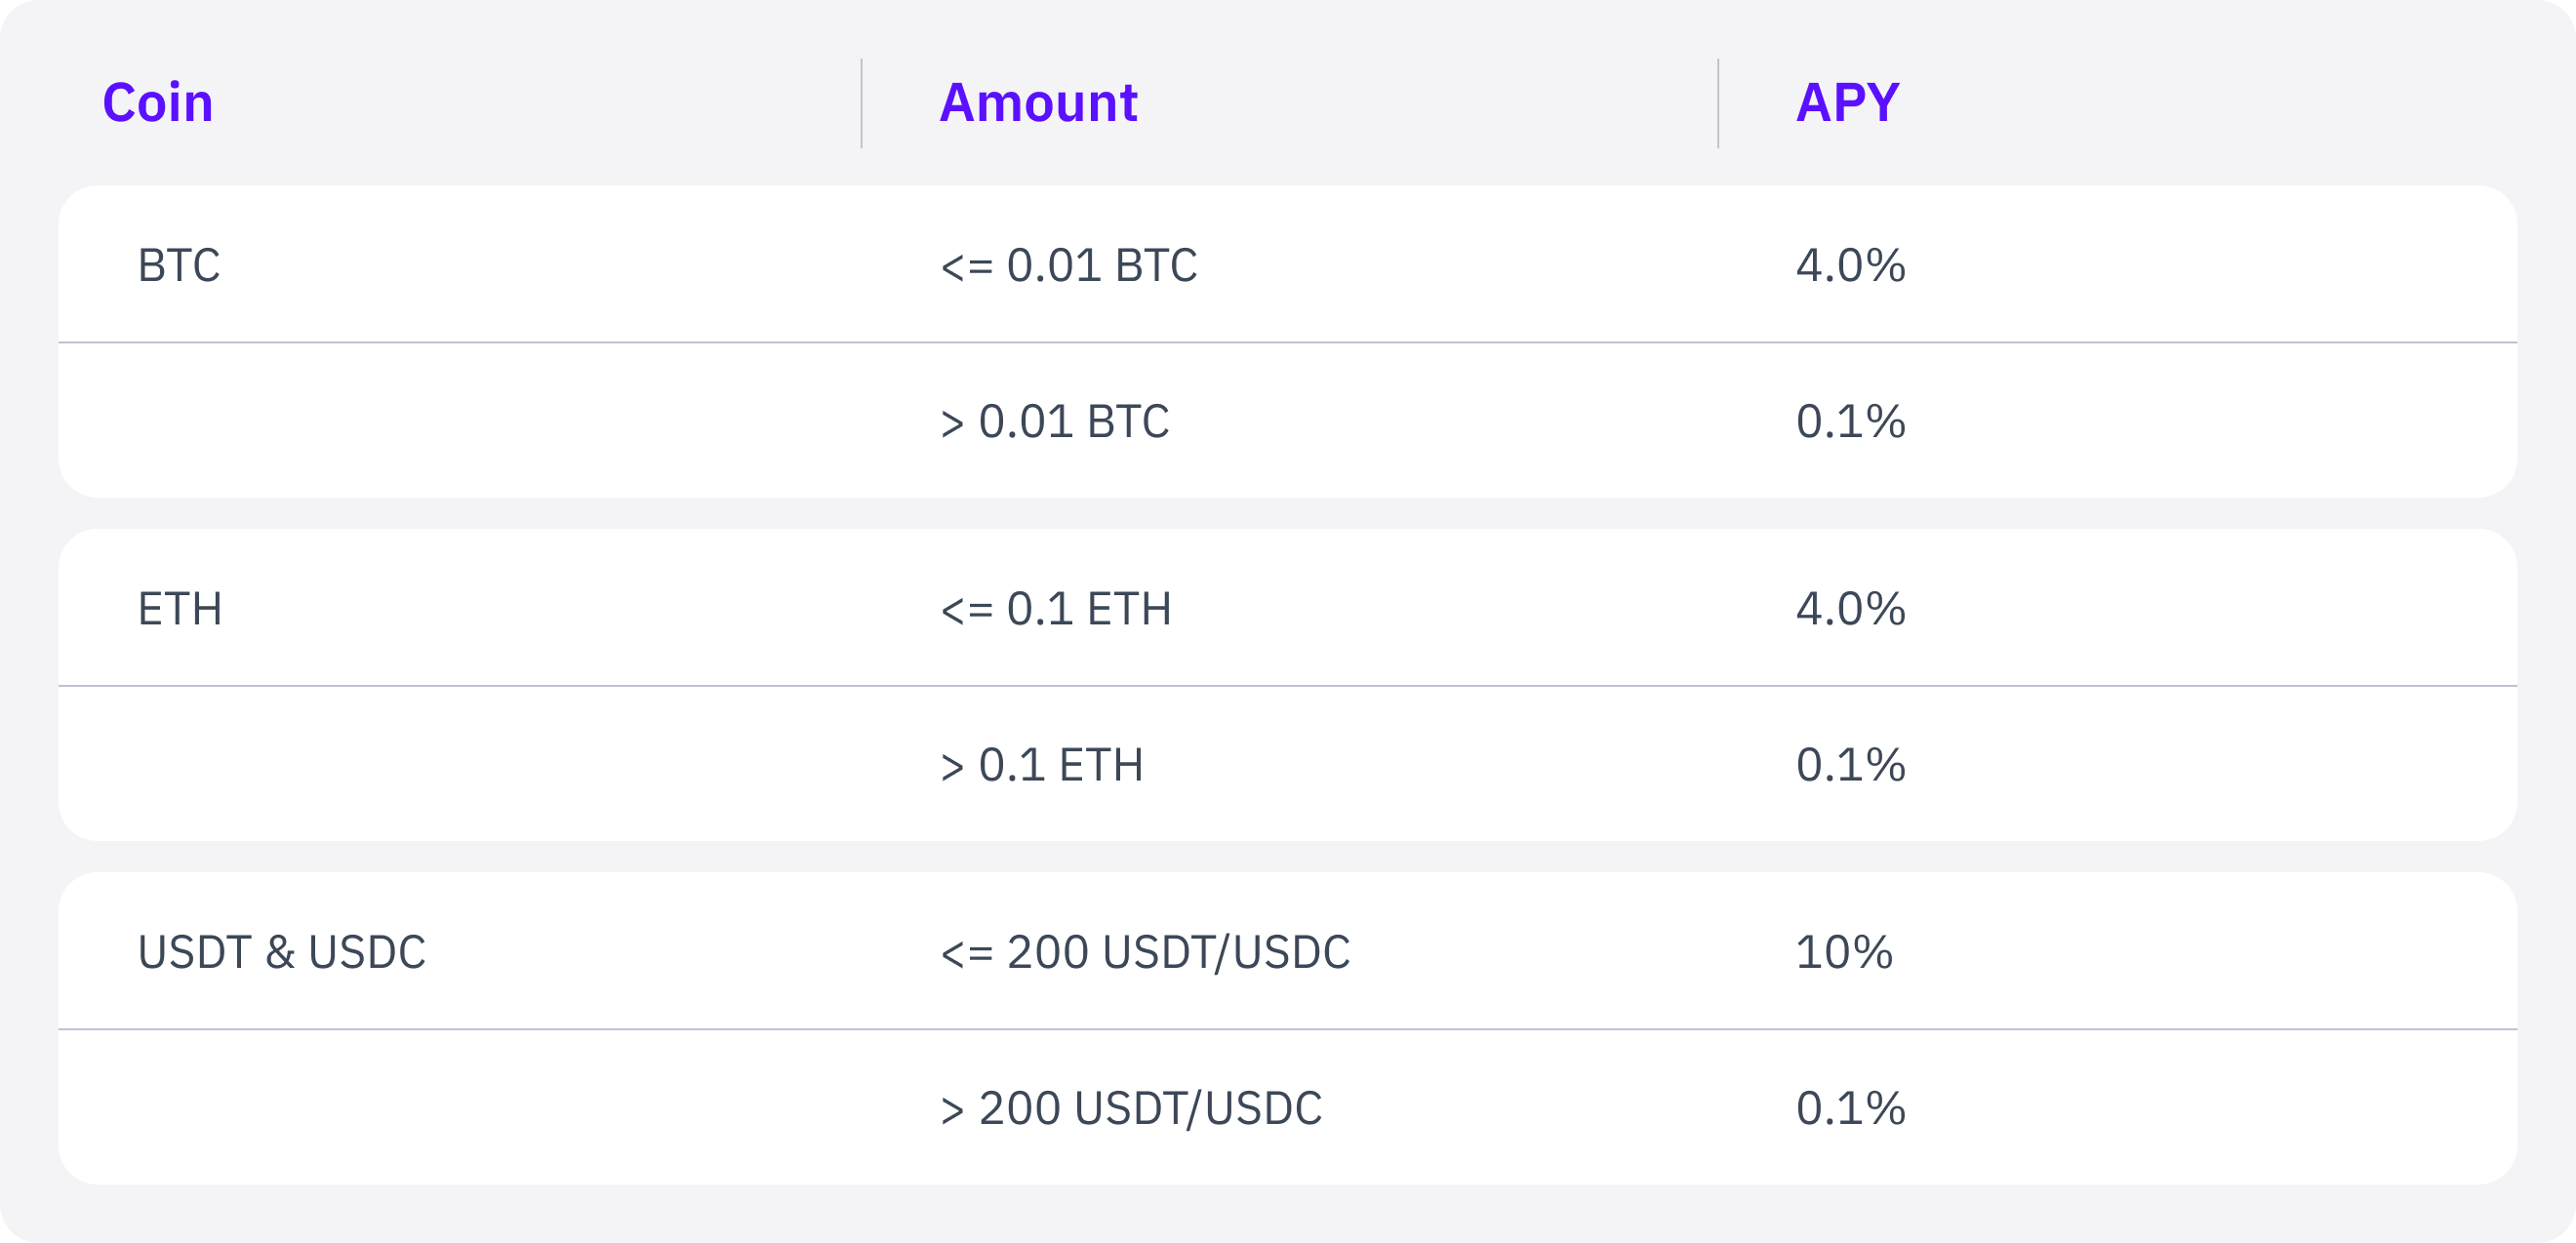Viewport: 2576px width, 1243px height.
Task: Click the APY column header
Action: click(x=1847, y=103)
